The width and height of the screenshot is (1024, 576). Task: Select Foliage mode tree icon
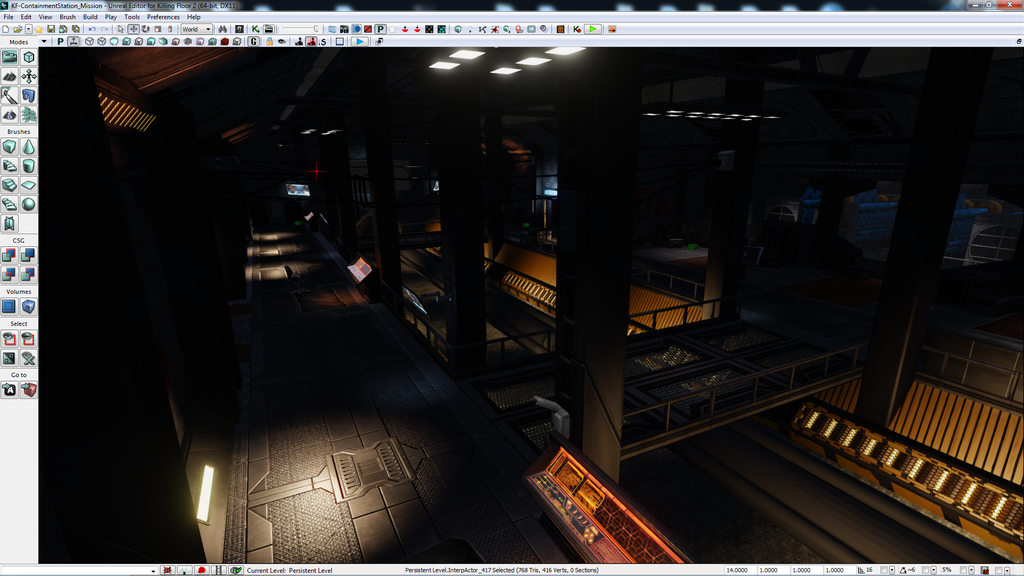tap(29, 116)
